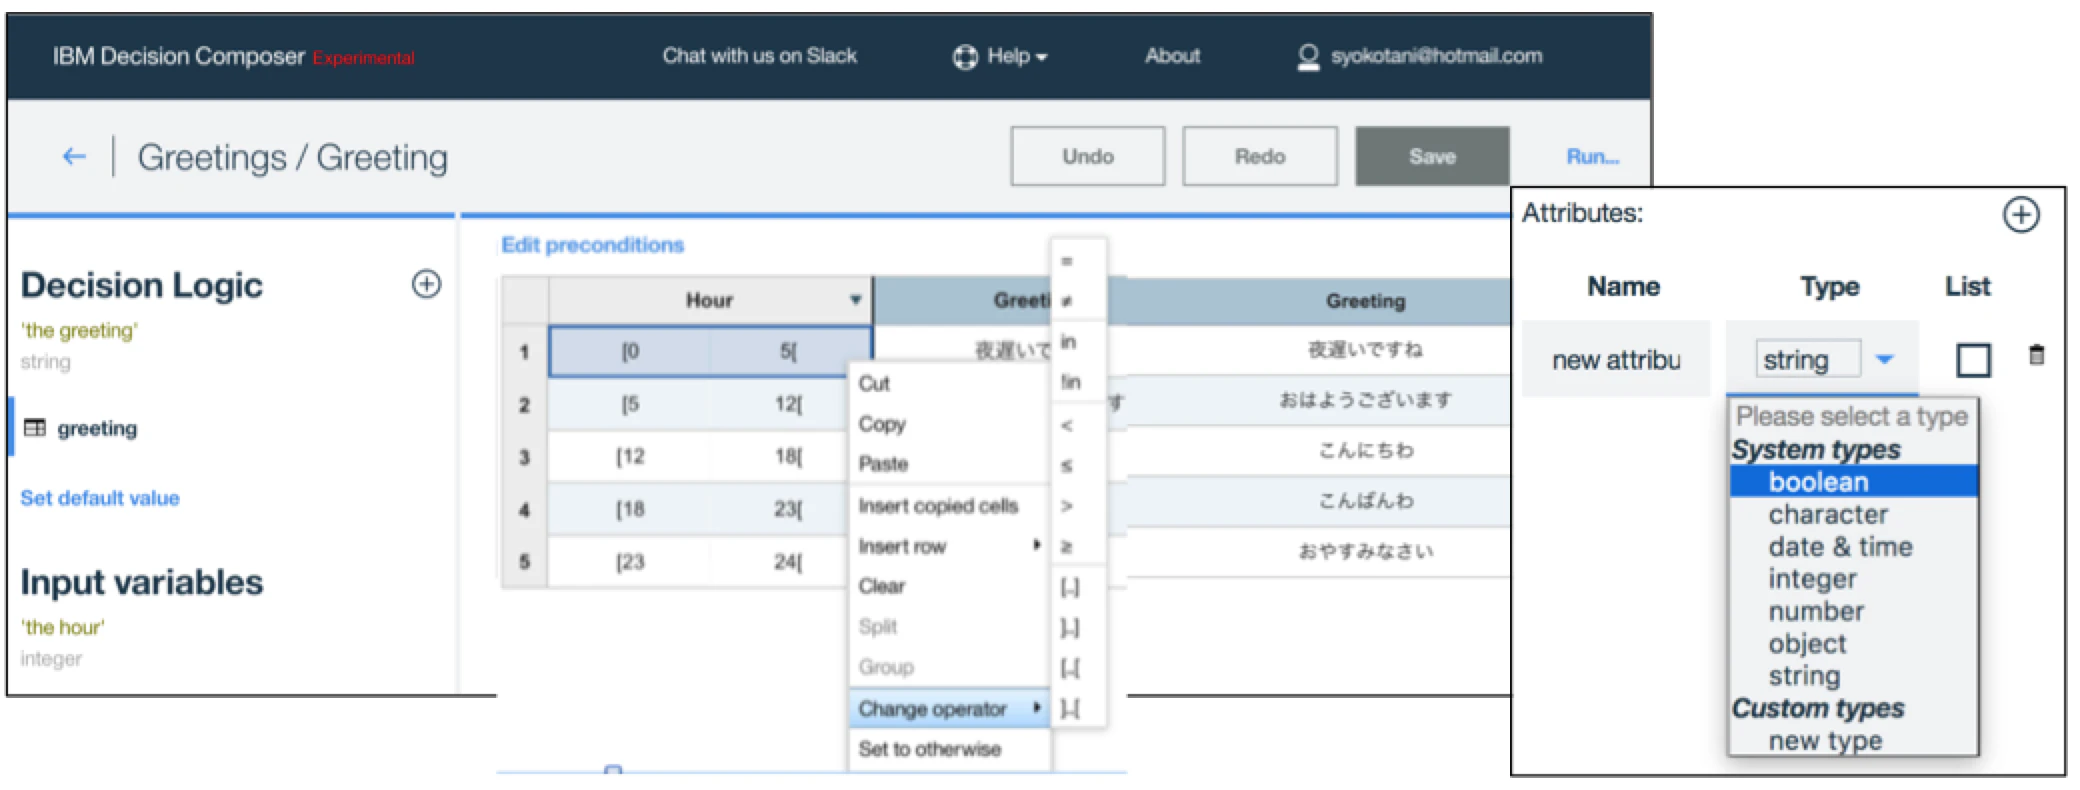Click the Help lifebuoy icon
This screenshot has height=790, width=2080.
pos(964,57)
